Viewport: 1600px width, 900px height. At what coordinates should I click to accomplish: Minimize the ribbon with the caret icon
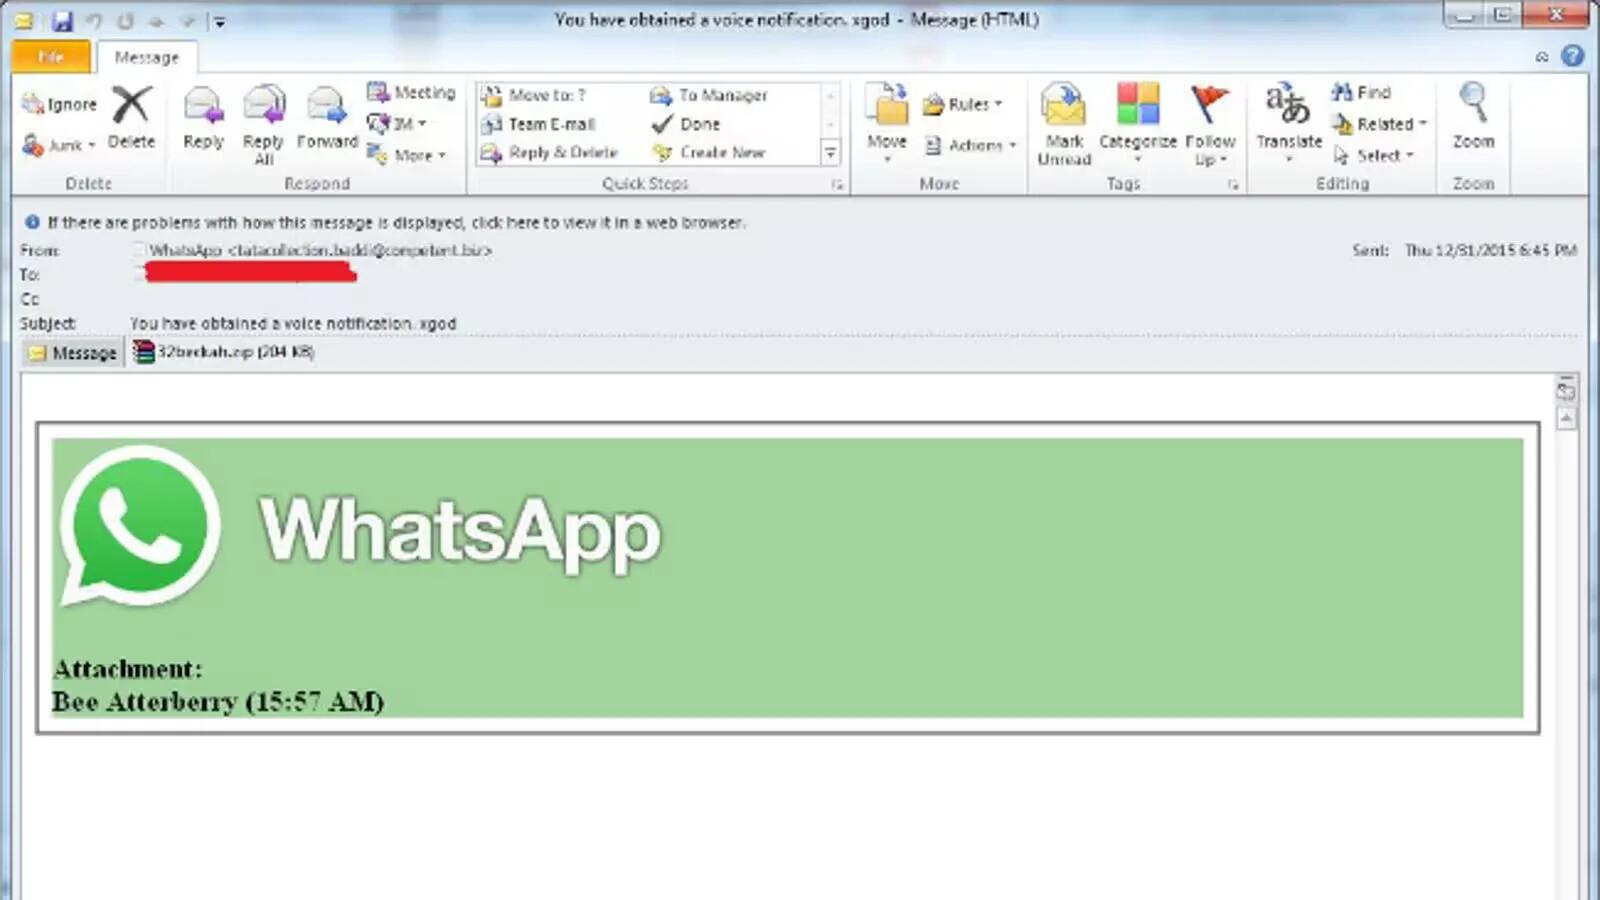[1542, 57]
